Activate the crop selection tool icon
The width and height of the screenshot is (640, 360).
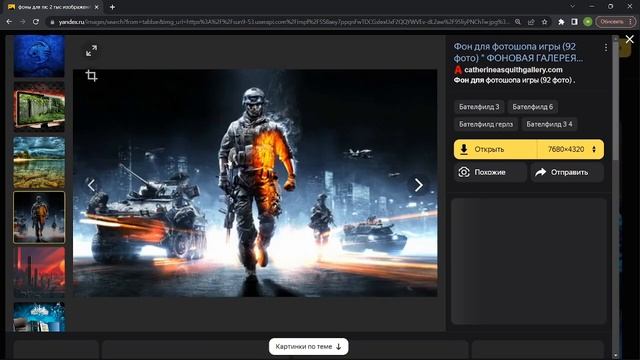coord(91,76)
